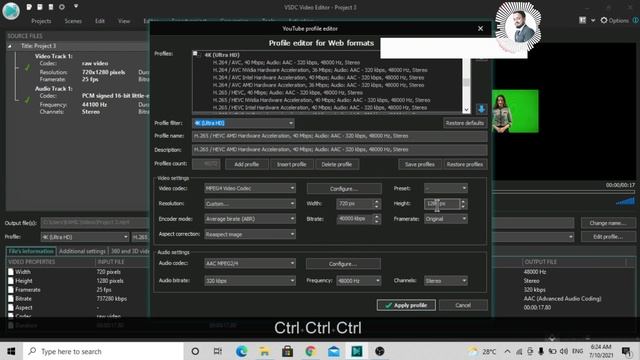Open Microsoft Edge from the taskbar

pyautogui.click(x=241, y=351)
